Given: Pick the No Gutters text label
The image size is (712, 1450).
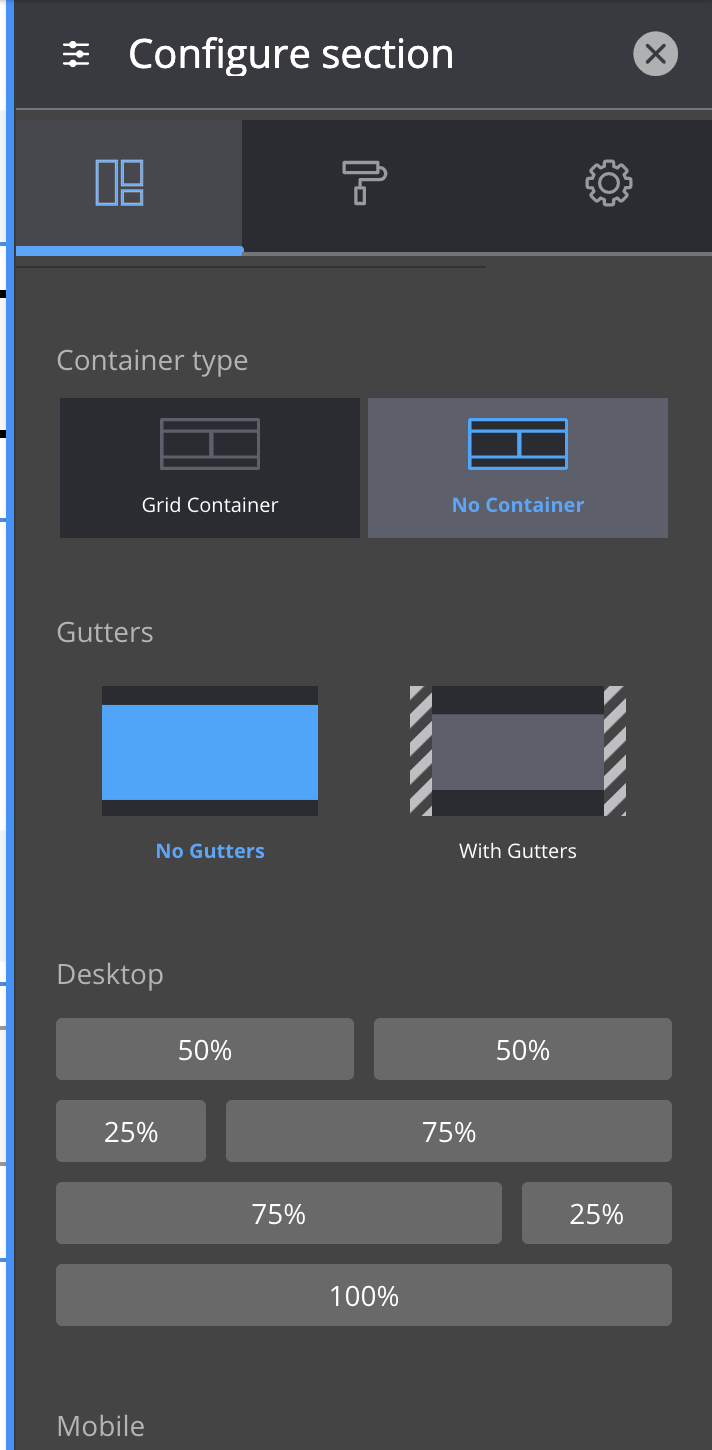Looking at the screenshot, I should tap(210, 851).
